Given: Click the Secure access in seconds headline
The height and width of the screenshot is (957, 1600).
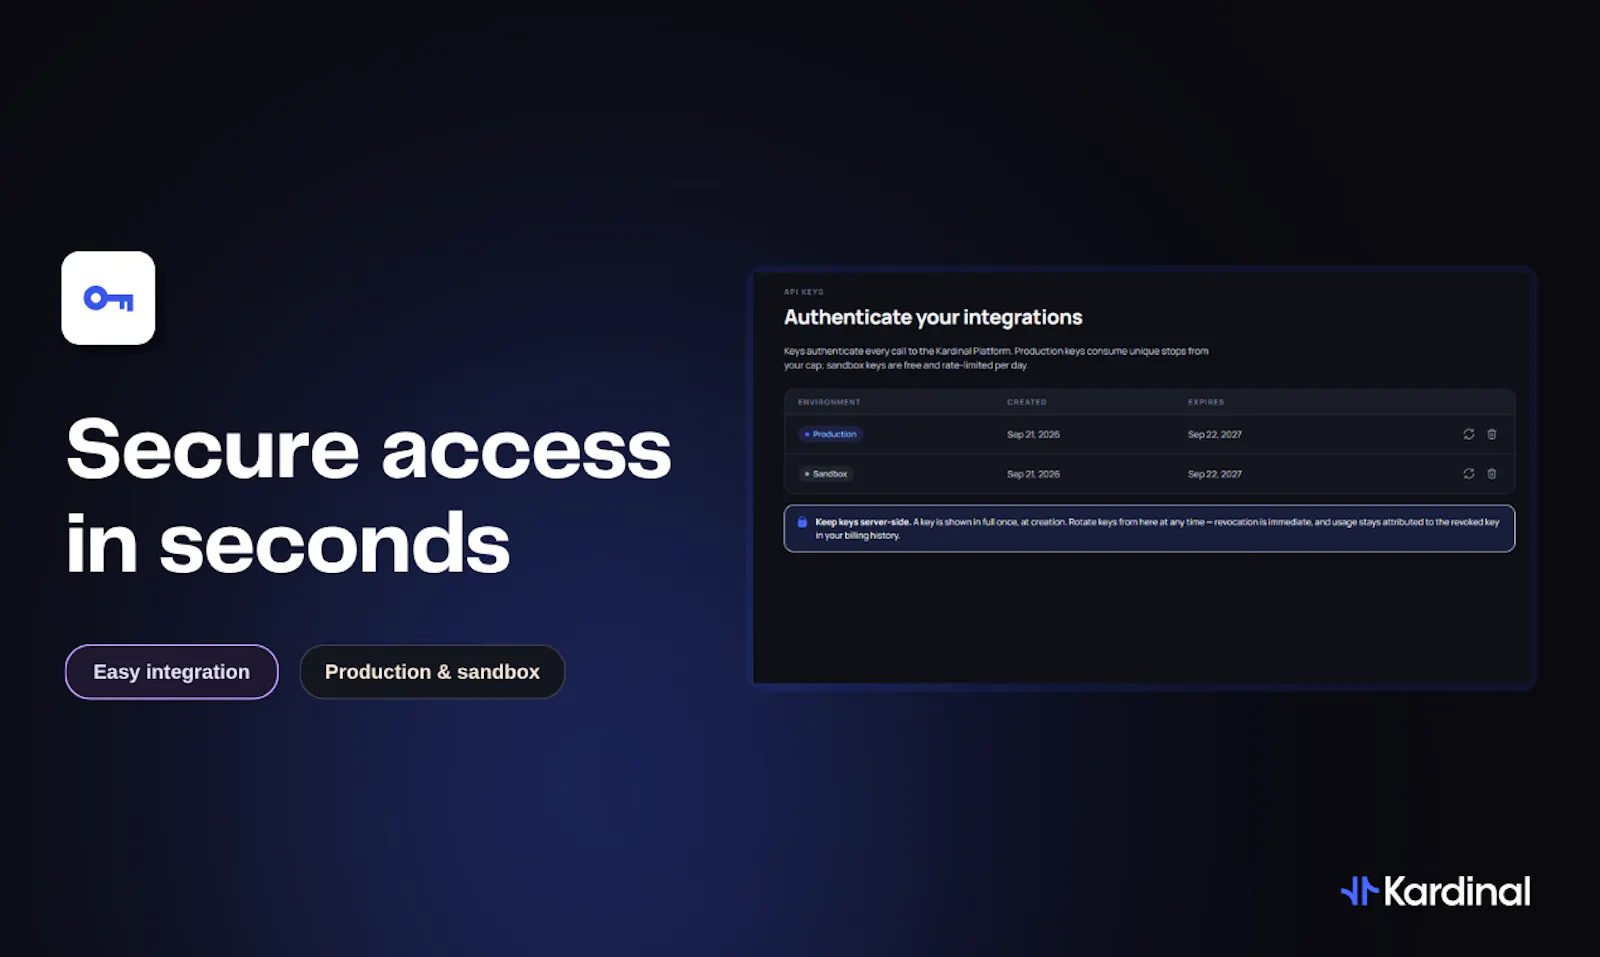Looking at the screenshot, I should pos(369,496).
